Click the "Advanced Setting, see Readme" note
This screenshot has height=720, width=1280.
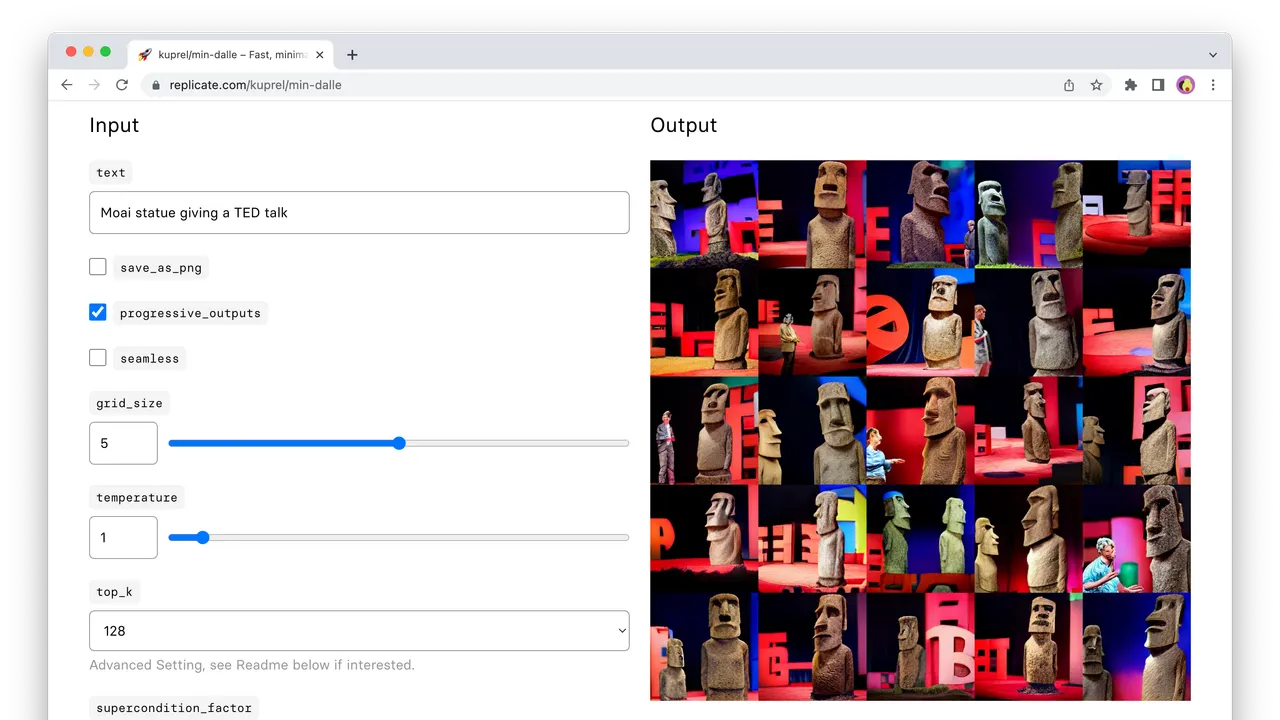tap(252, 665)
